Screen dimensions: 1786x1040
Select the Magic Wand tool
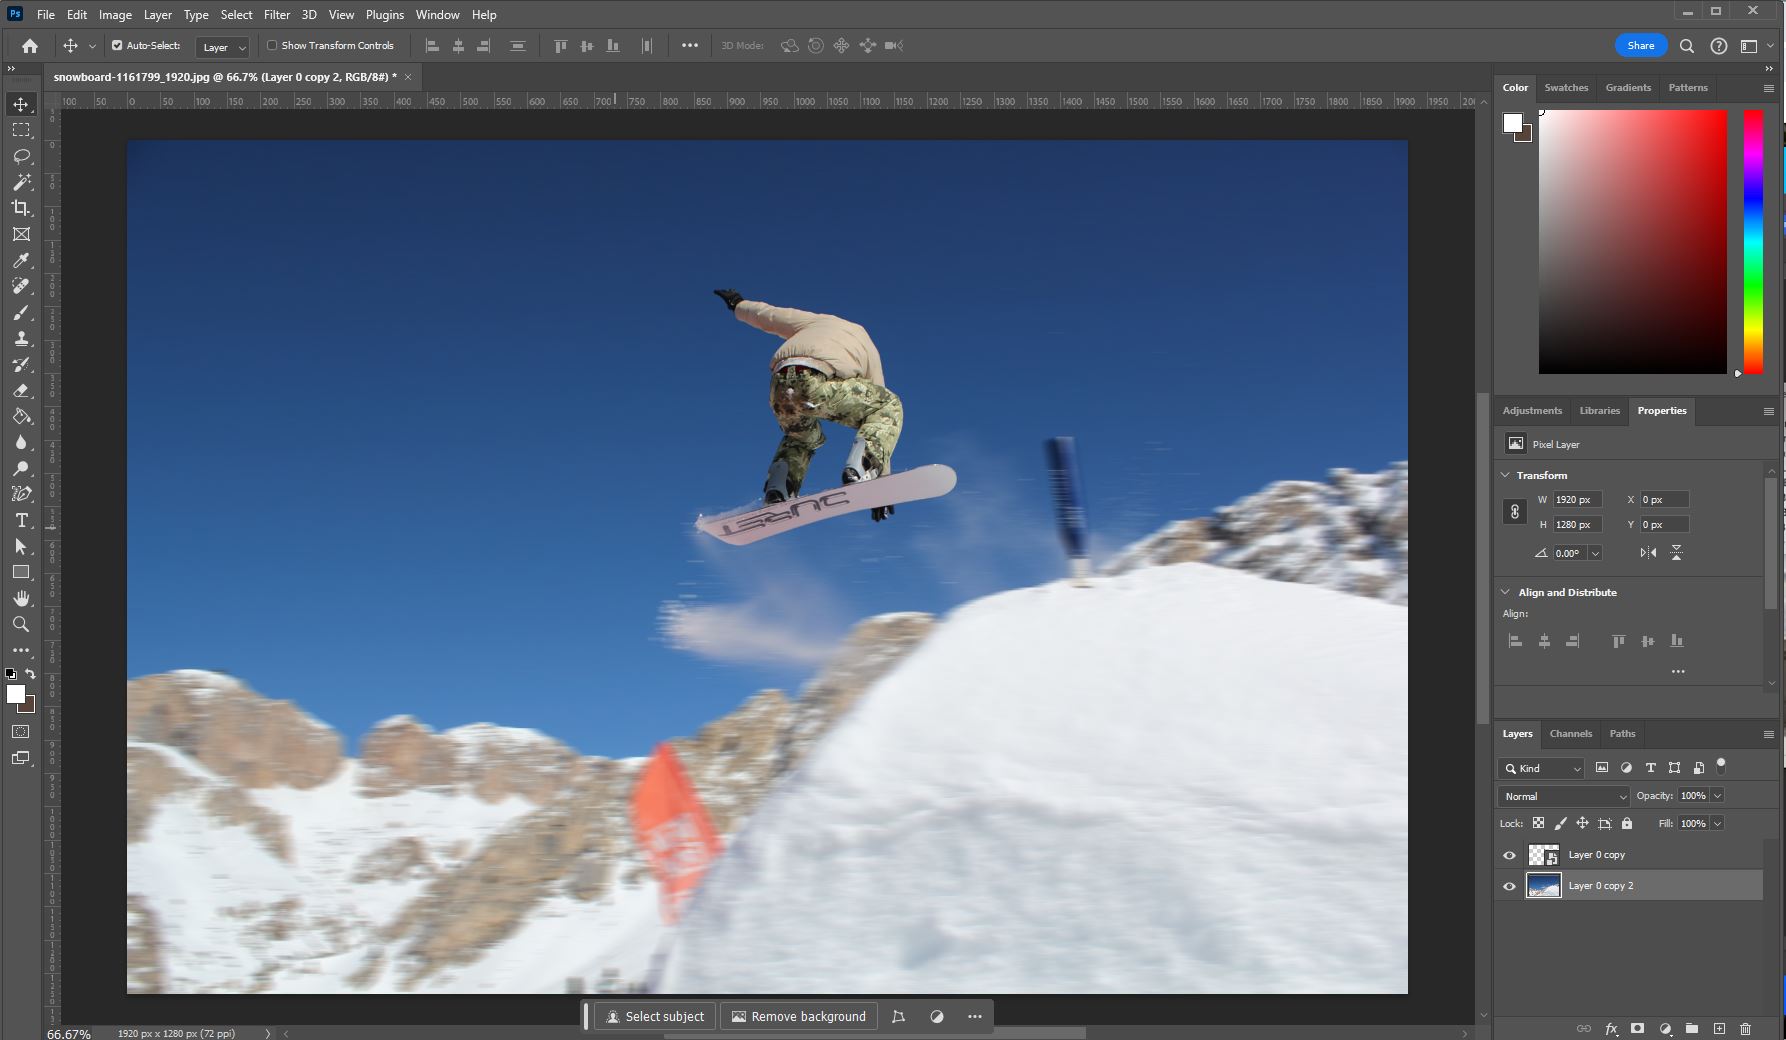pos(21,182)
